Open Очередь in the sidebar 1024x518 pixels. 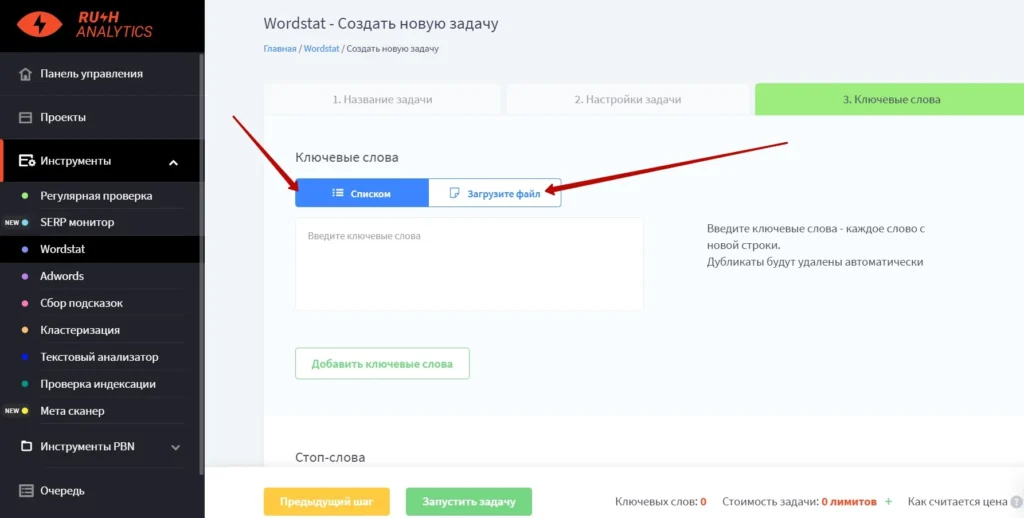click(63, 491)
